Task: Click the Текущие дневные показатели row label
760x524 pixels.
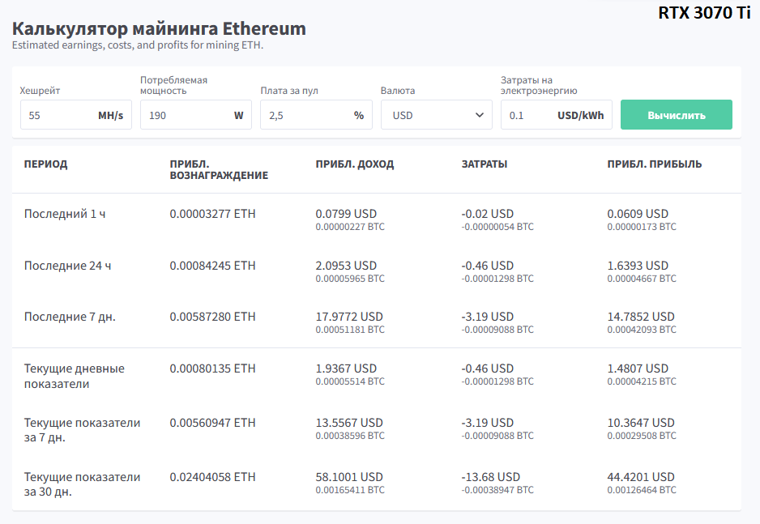Action: coord(74,376)
